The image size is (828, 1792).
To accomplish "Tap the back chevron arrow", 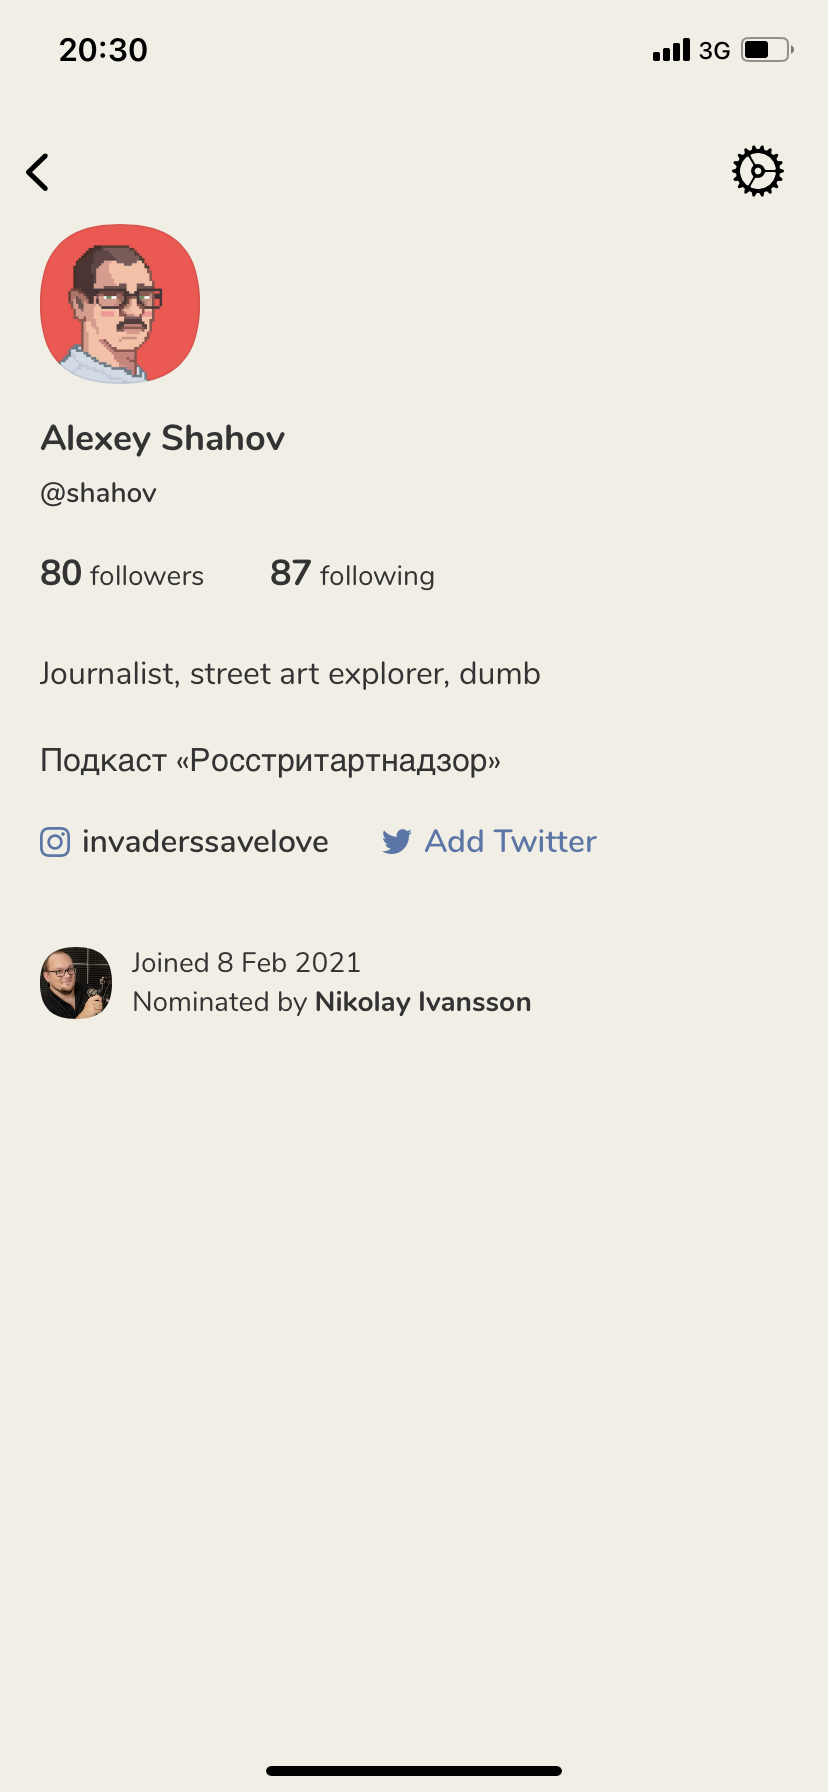I will [38, 172].
